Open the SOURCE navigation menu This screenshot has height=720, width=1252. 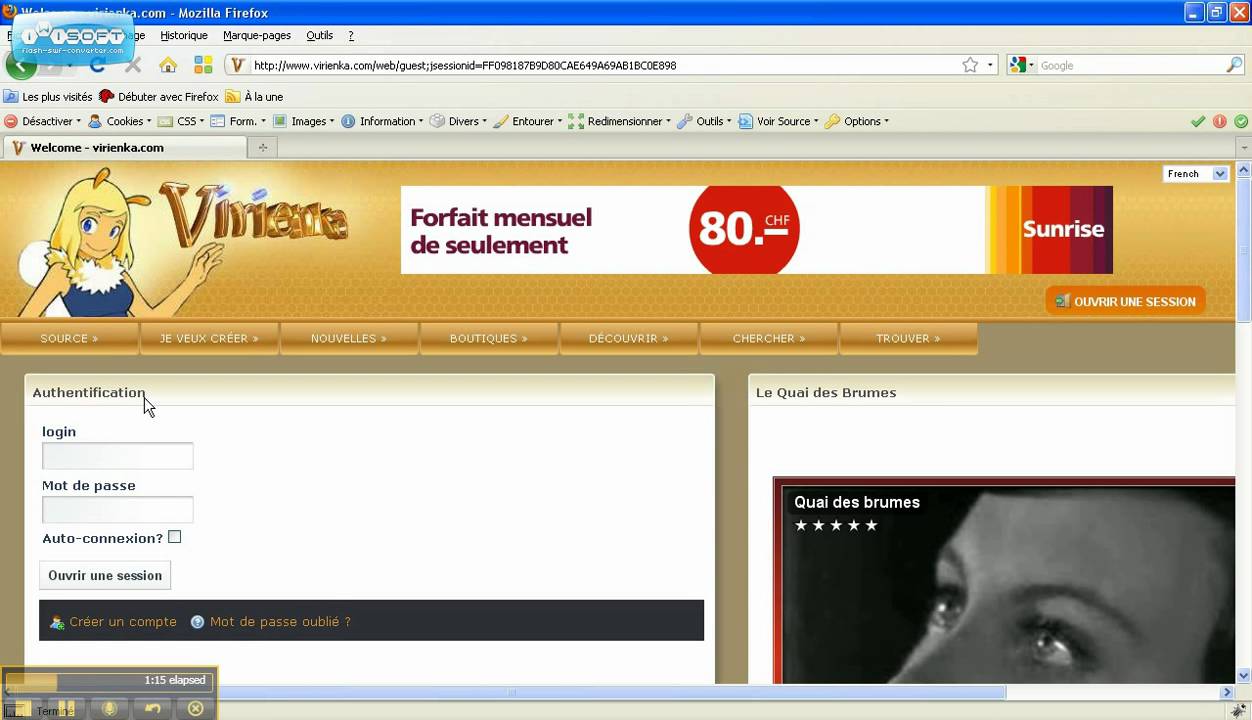point(69,338)
